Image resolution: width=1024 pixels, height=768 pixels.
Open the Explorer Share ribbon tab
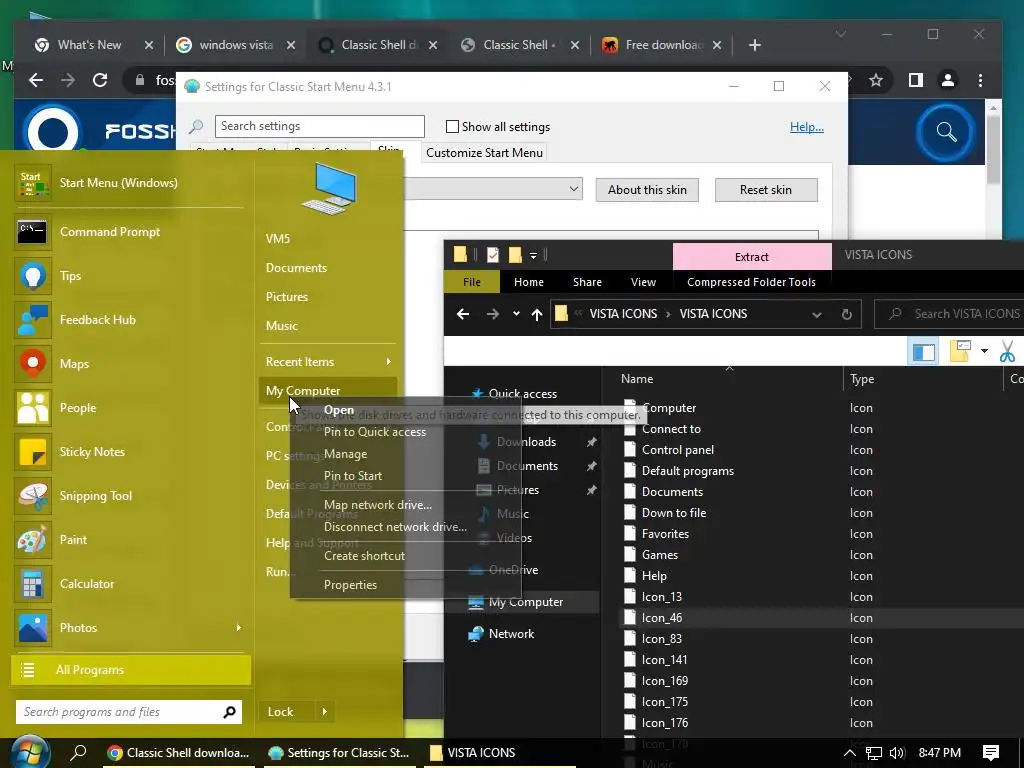tap(587, 282)
